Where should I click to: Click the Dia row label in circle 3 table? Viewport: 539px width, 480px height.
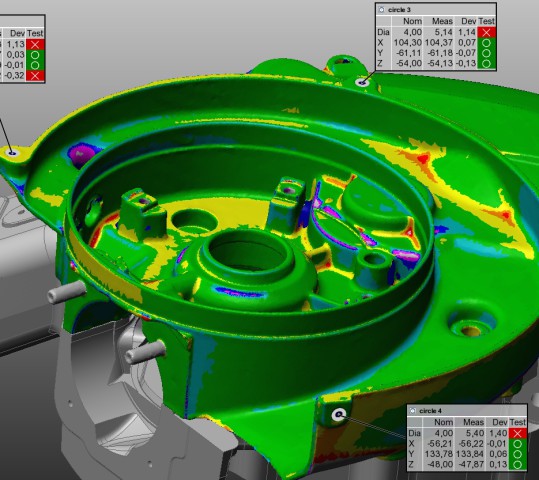383,32
